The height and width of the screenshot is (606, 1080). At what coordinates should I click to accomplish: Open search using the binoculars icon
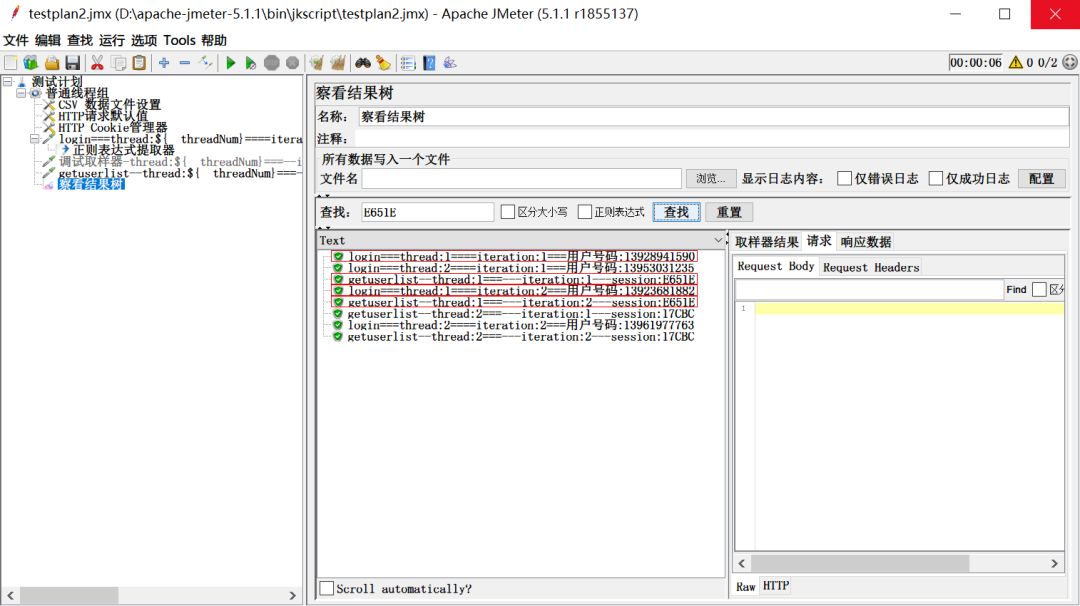[362, 62]
